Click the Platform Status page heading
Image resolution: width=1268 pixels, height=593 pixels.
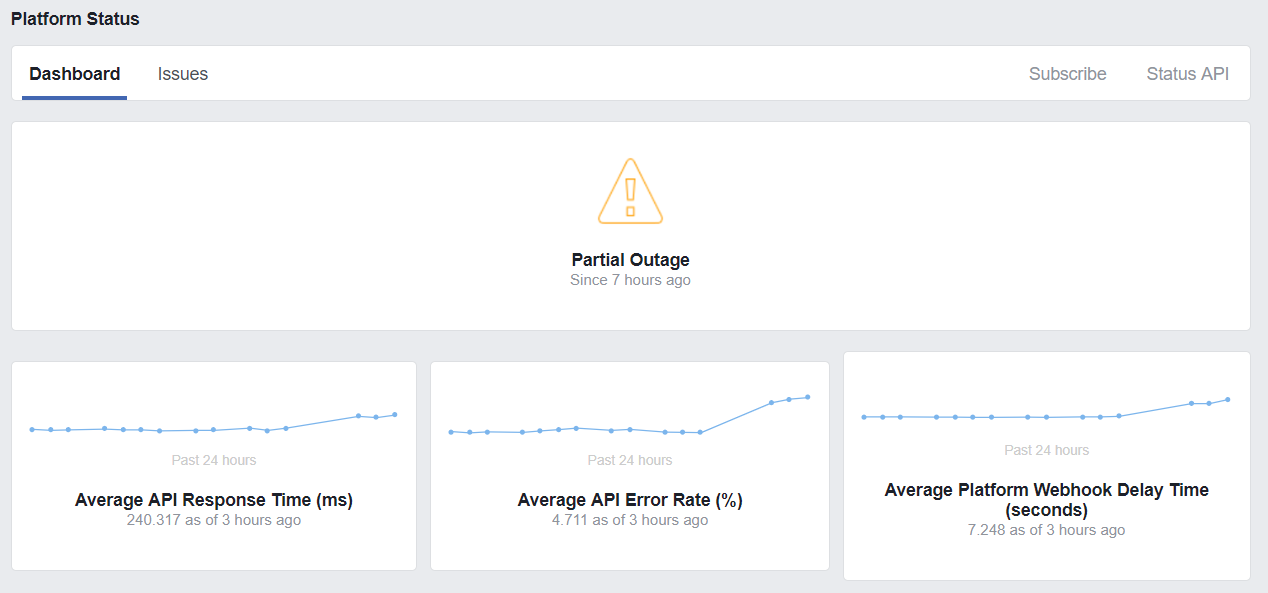coord(75,19)
